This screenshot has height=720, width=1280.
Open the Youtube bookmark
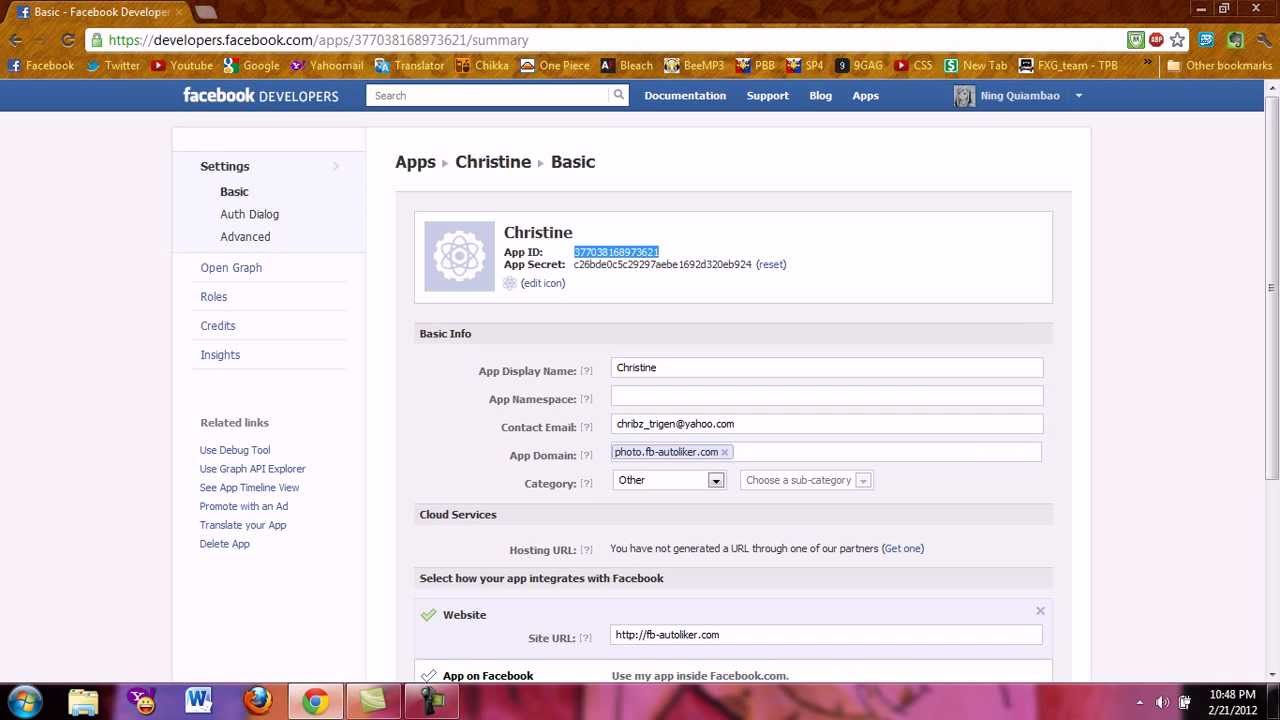pyautogui.click(x=182, y=65)
